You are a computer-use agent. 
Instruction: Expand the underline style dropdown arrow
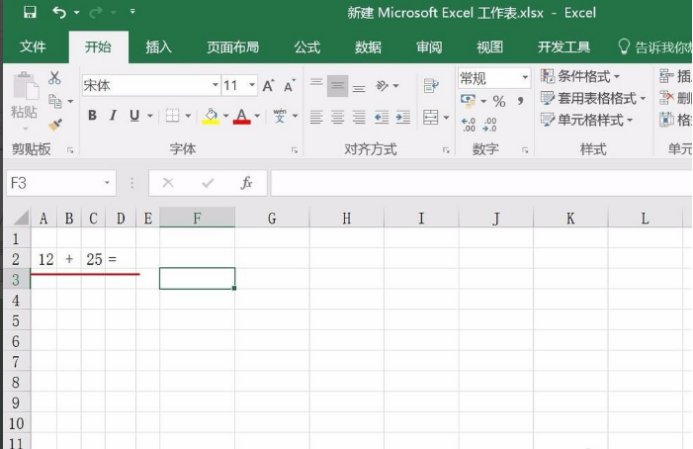pos(150,116)
